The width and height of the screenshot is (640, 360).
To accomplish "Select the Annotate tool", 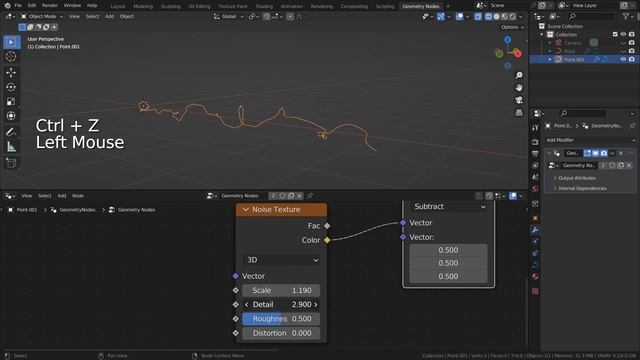I will [11, 132].
